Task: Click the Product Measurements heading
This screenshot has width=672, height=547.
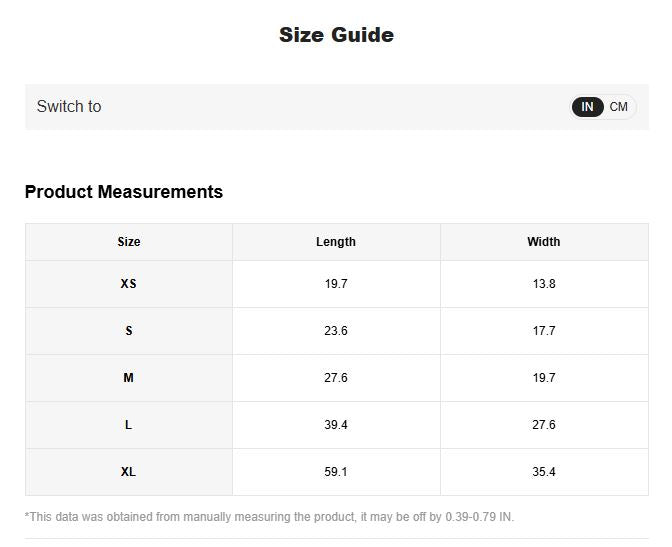Action: point(124,192)
